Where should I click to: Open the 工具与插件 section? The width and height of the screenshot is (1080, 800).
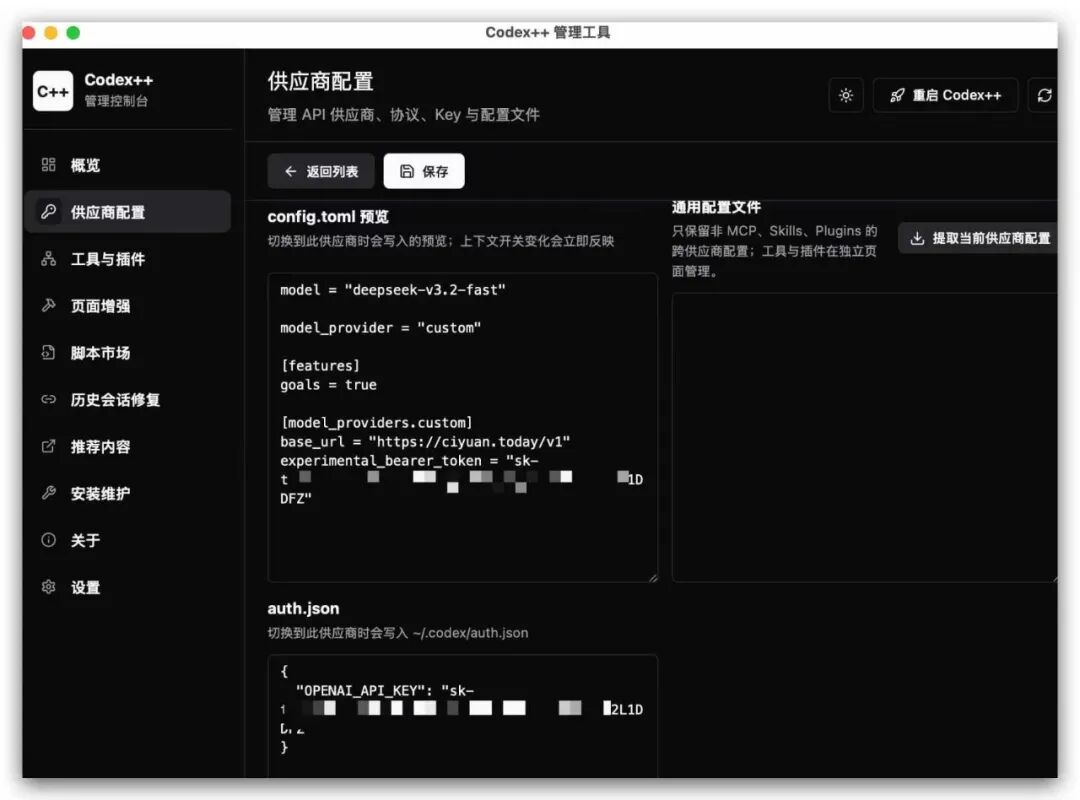127,258
